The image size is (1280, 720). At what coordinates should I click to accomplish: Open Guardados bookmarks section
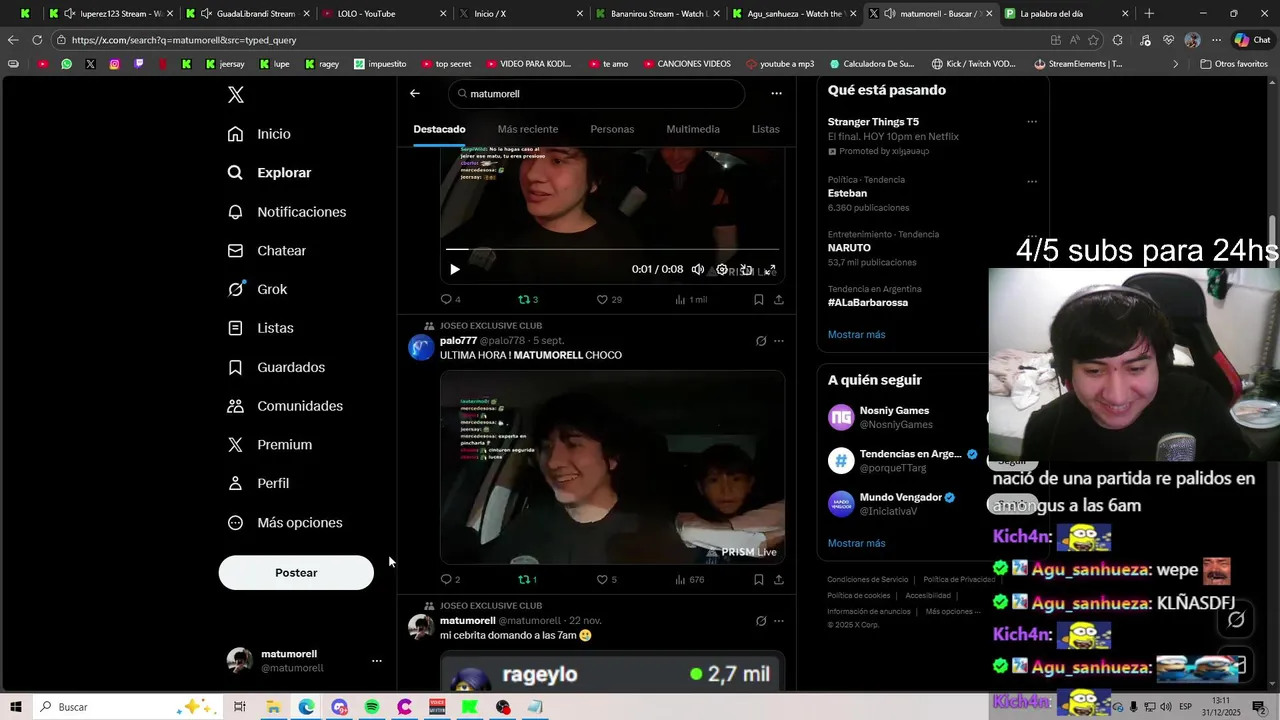click(275, 367)
